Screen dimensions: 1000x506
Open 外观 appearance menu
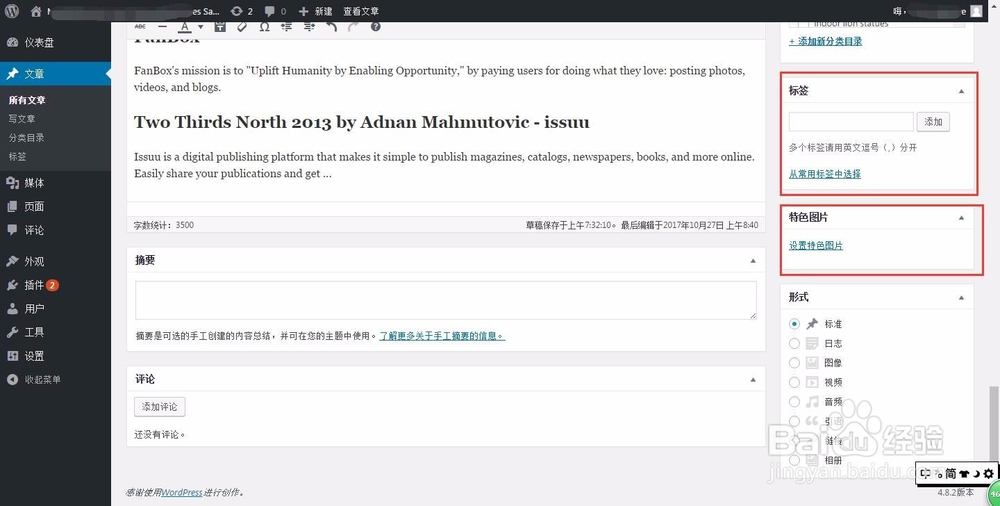coord(55,262)
